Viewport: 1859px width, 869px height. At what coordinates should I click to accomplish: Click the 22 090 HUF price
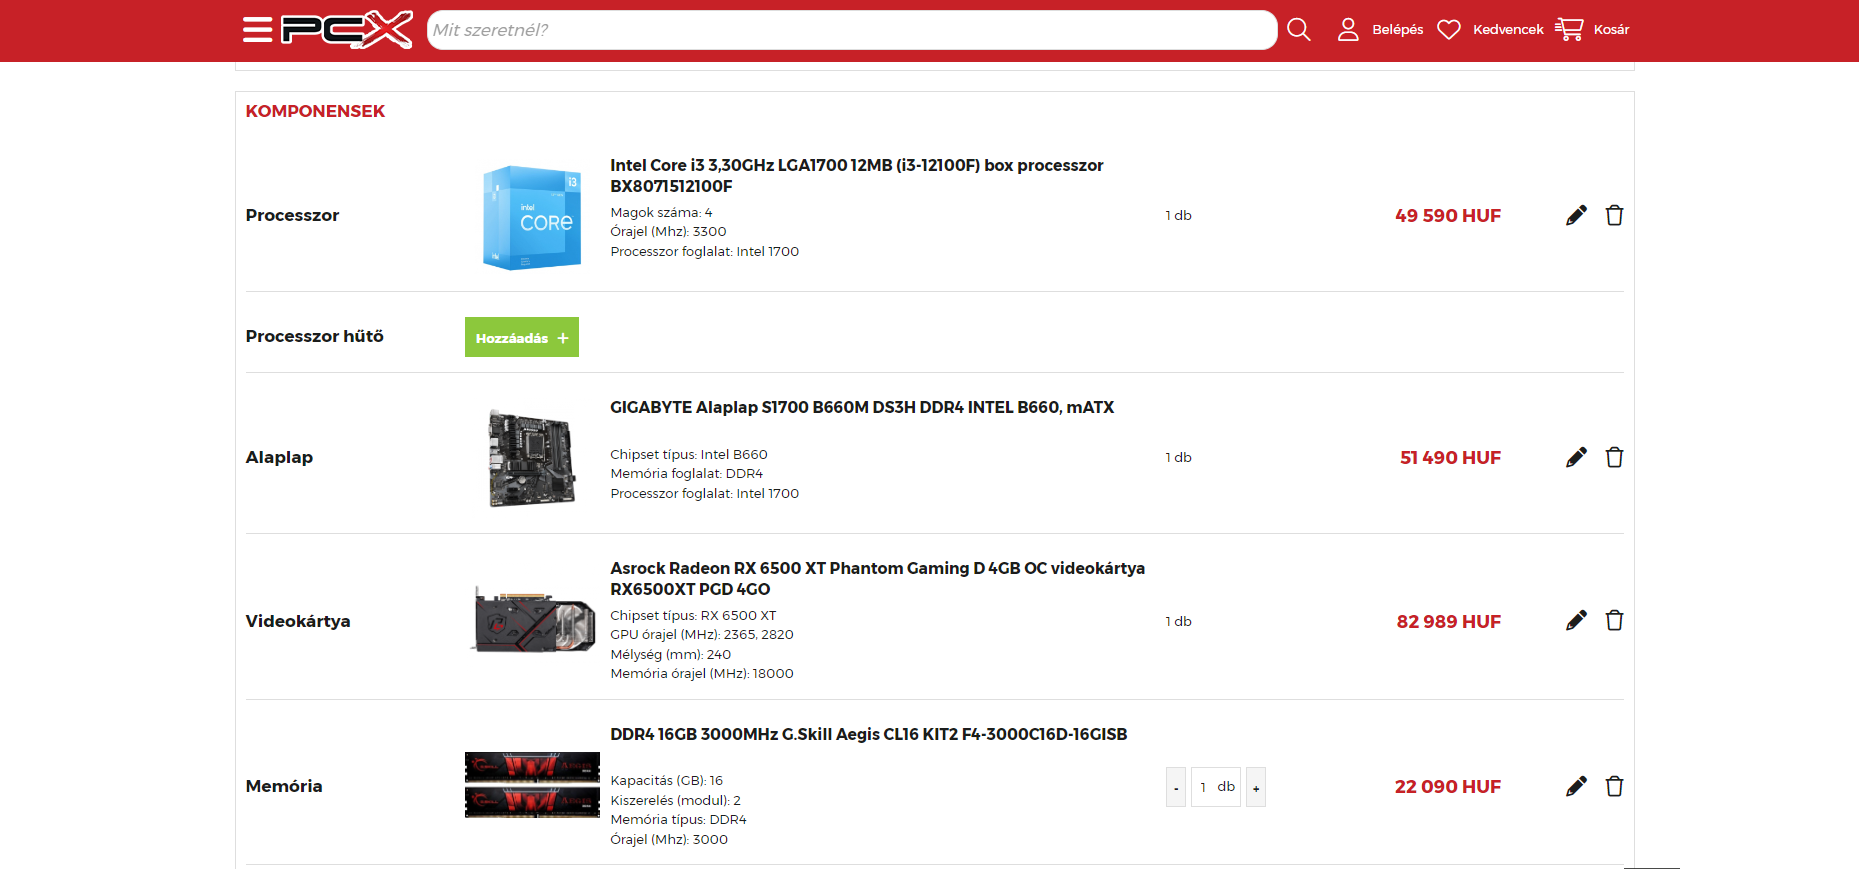click(1448, 786)
